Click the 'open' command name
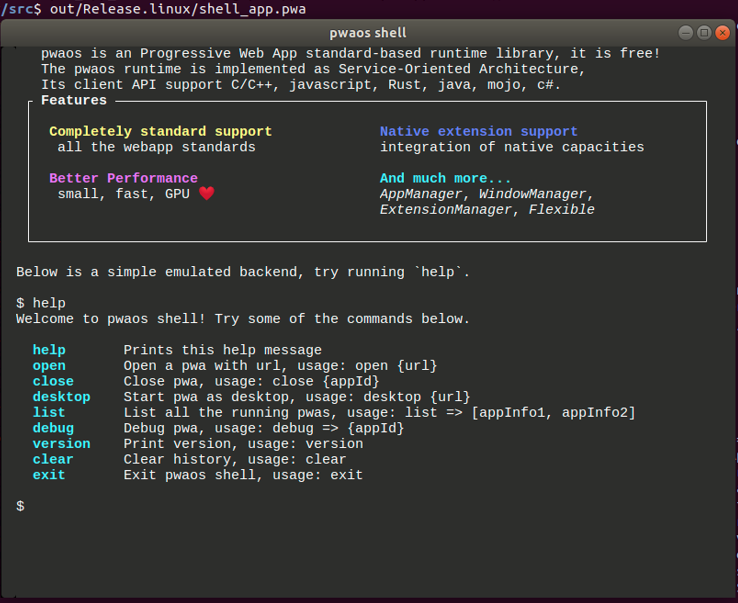The width and height of the screenshot is (738, 603). (x=49, y=366)
